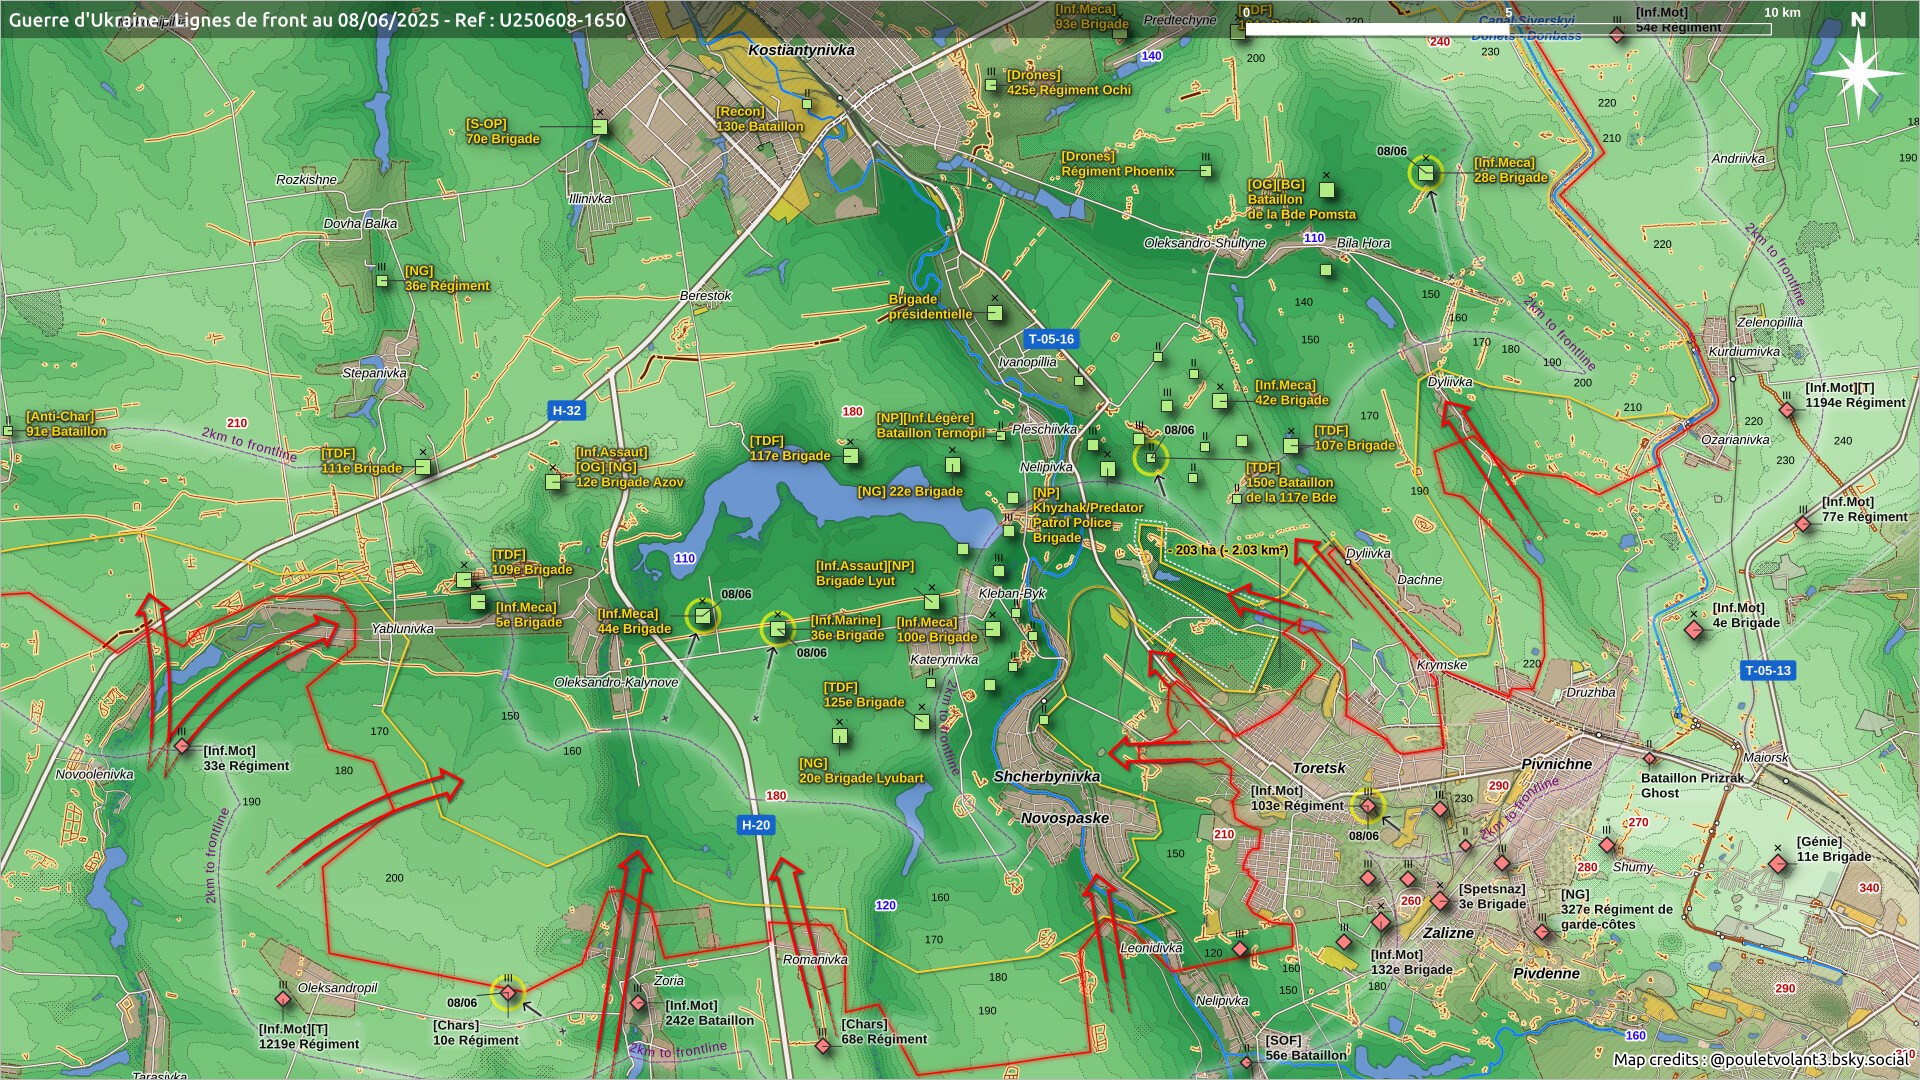Viewport: 1920px width, 1080px height.
Task: Select the Kleban-Byk village label
Action: (1012, 593)
